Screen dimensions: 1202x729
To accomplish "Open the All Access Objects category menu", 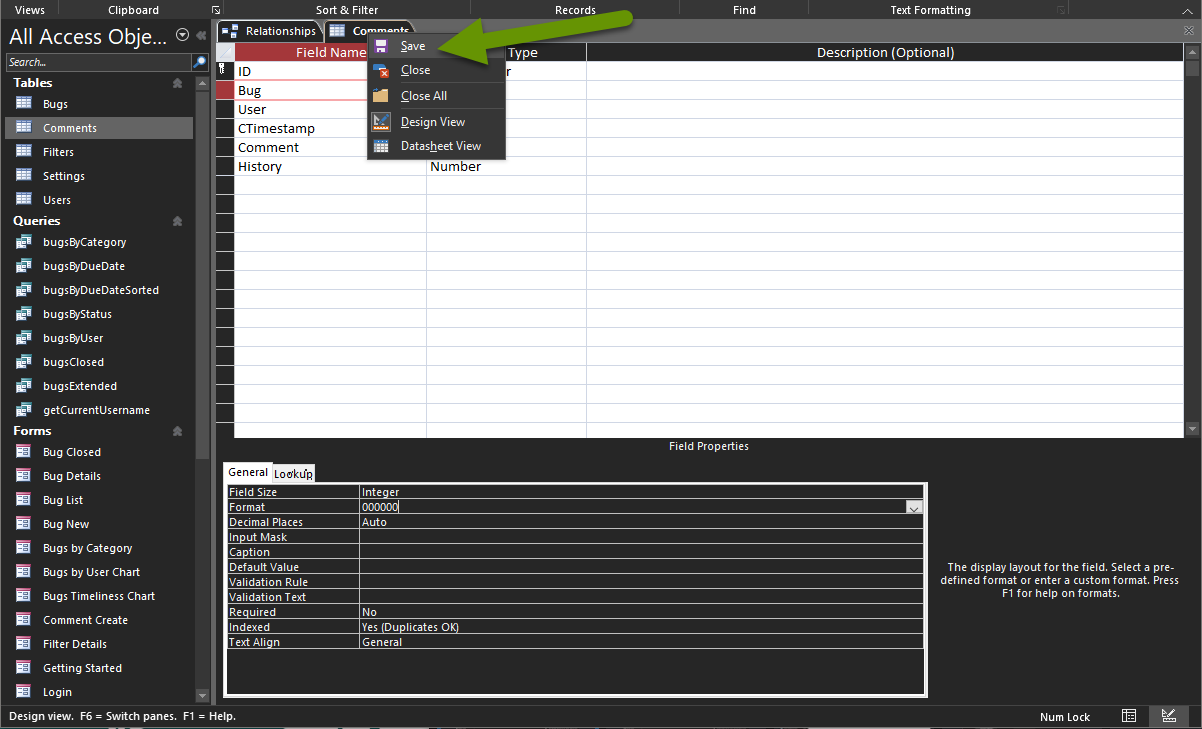I will 181,35.
